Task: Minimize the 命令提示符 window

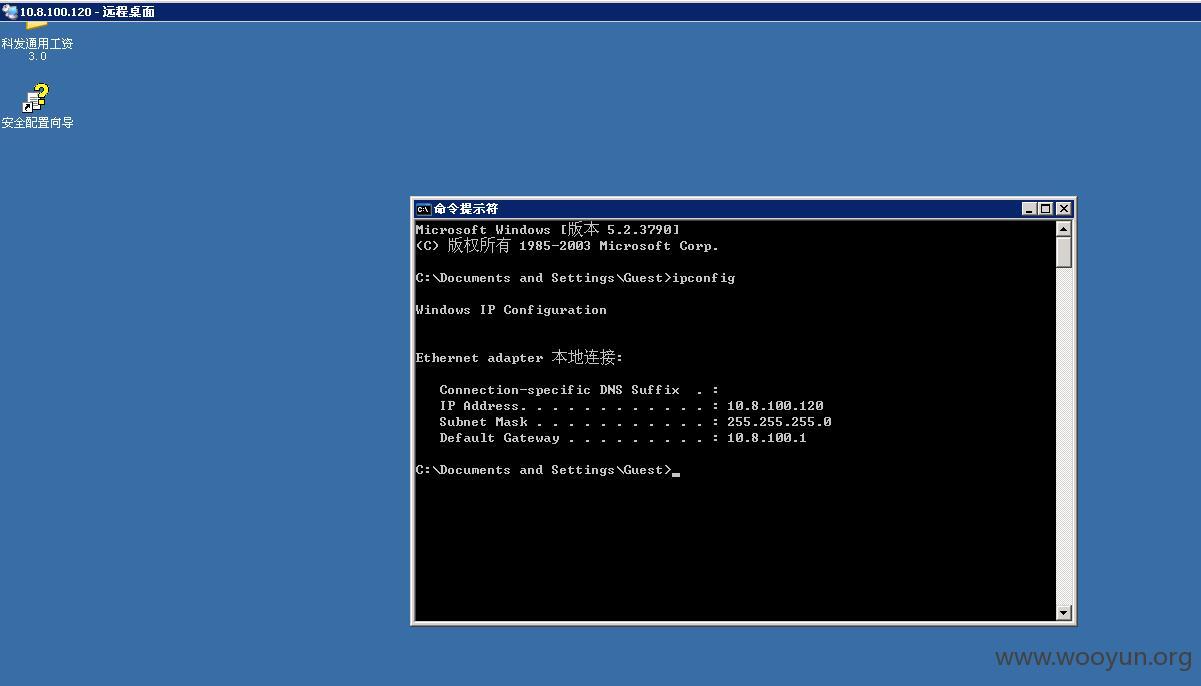Action: pyautogui.click(x=1029, y=209)
